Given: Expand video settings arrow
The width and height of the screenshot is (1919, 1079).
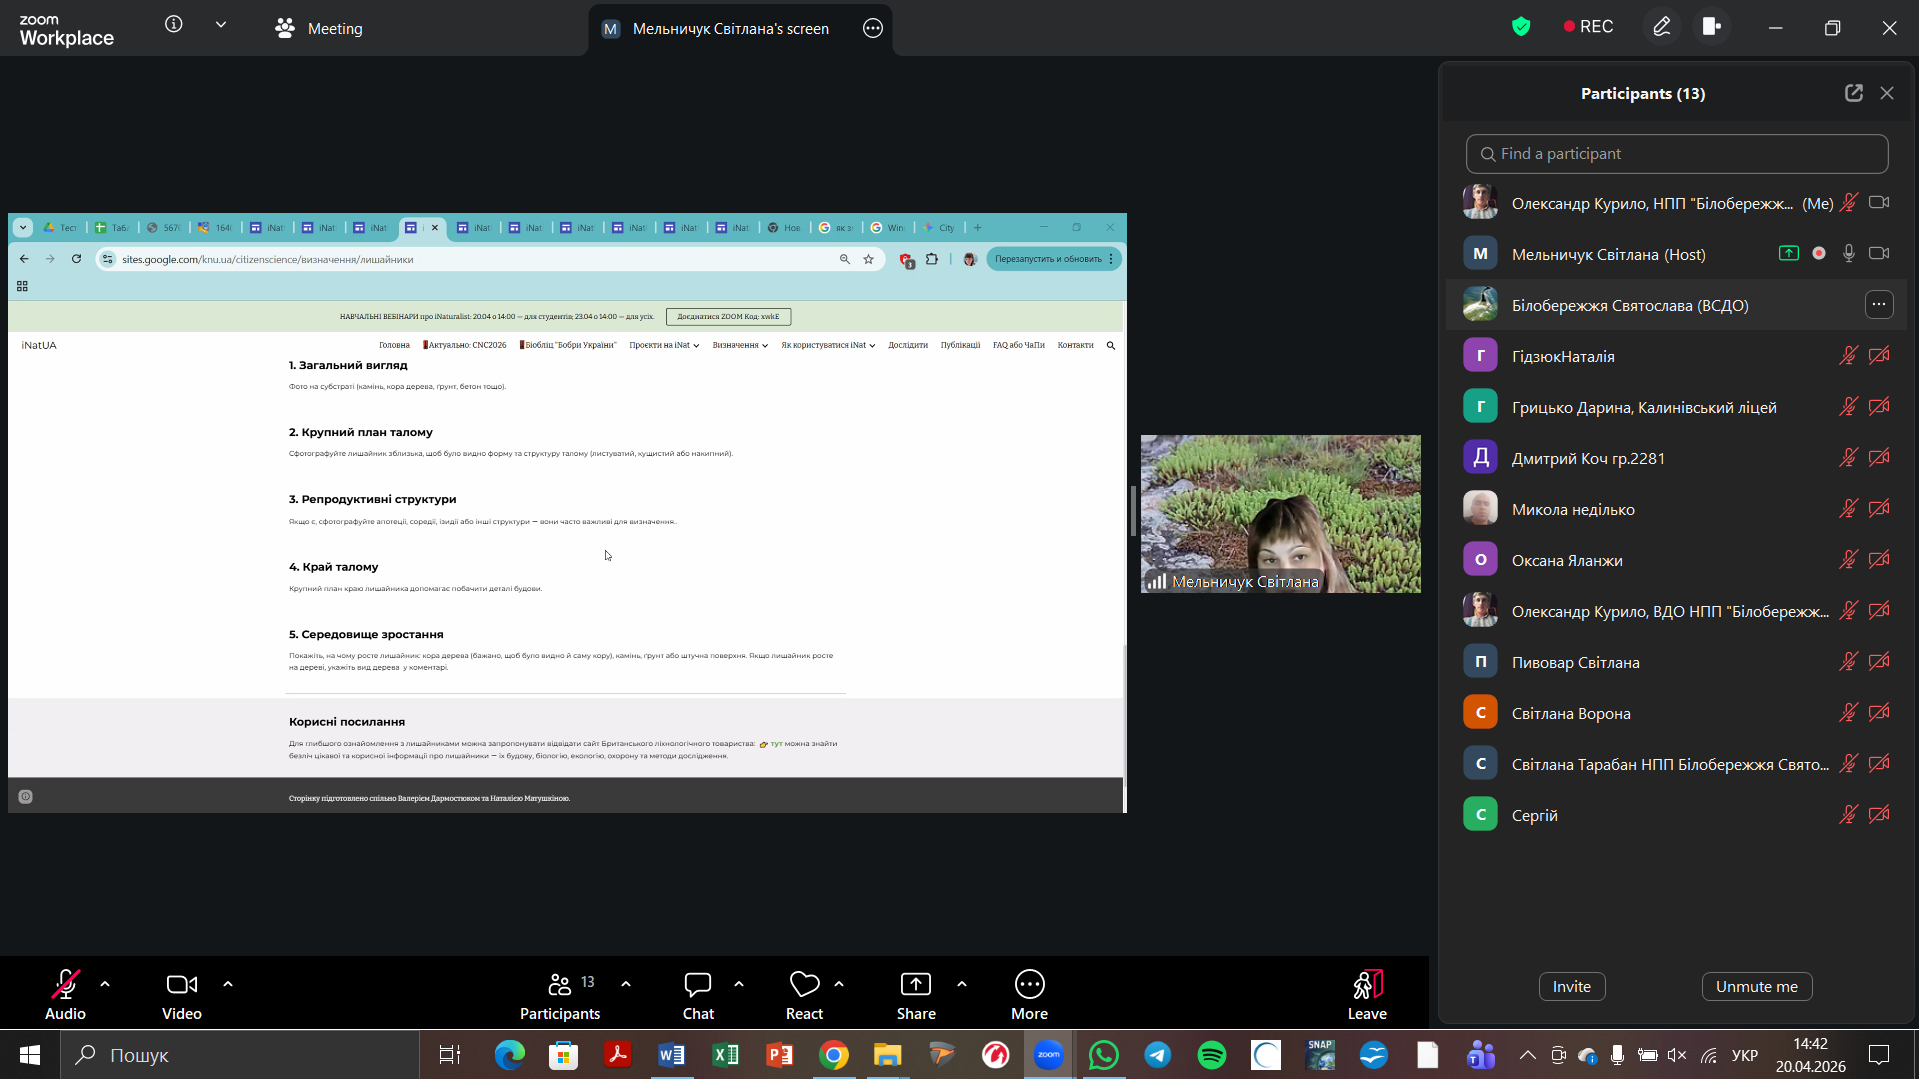Looking at the screenshot, I should click(x=228, y=984).
